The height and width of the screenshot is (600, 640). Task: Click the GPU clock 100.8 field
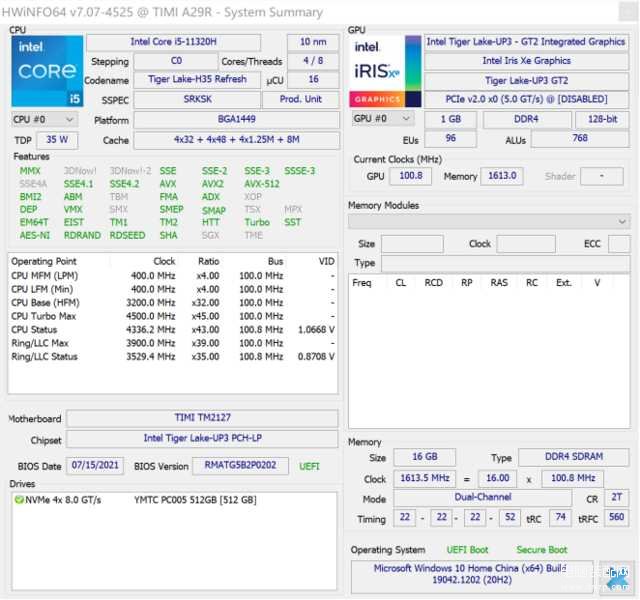pyautogui.click(x=411, y=176)
